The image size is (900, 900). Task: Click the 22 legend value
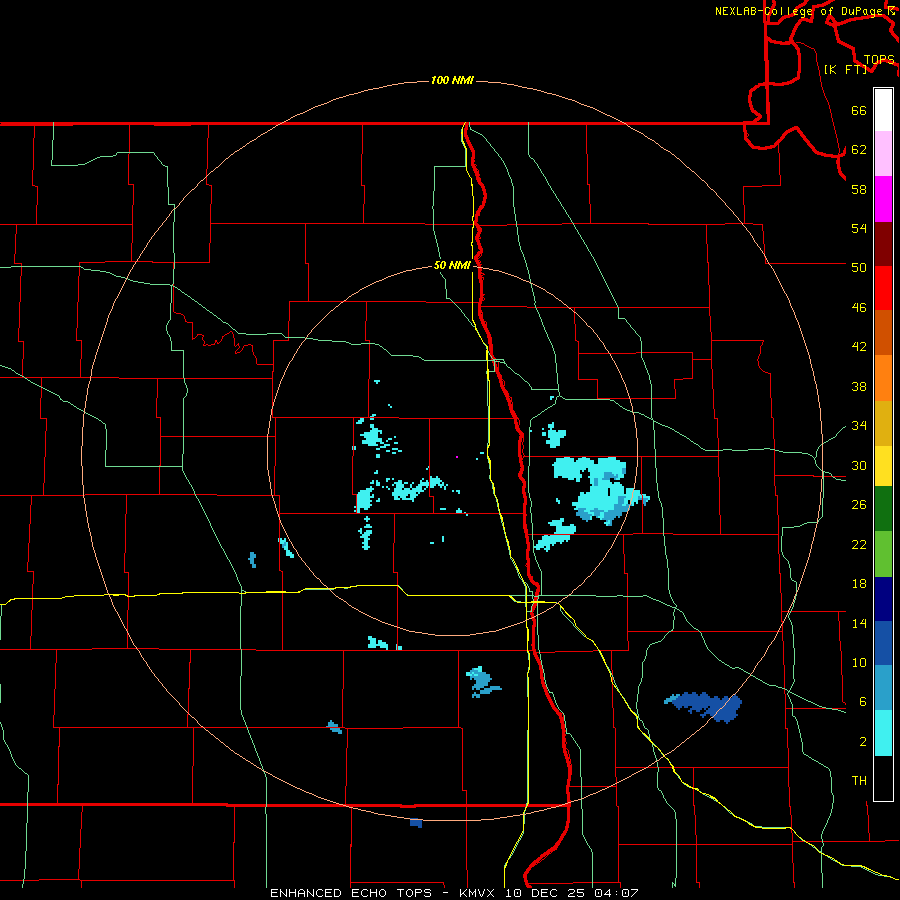pos(859,545)
